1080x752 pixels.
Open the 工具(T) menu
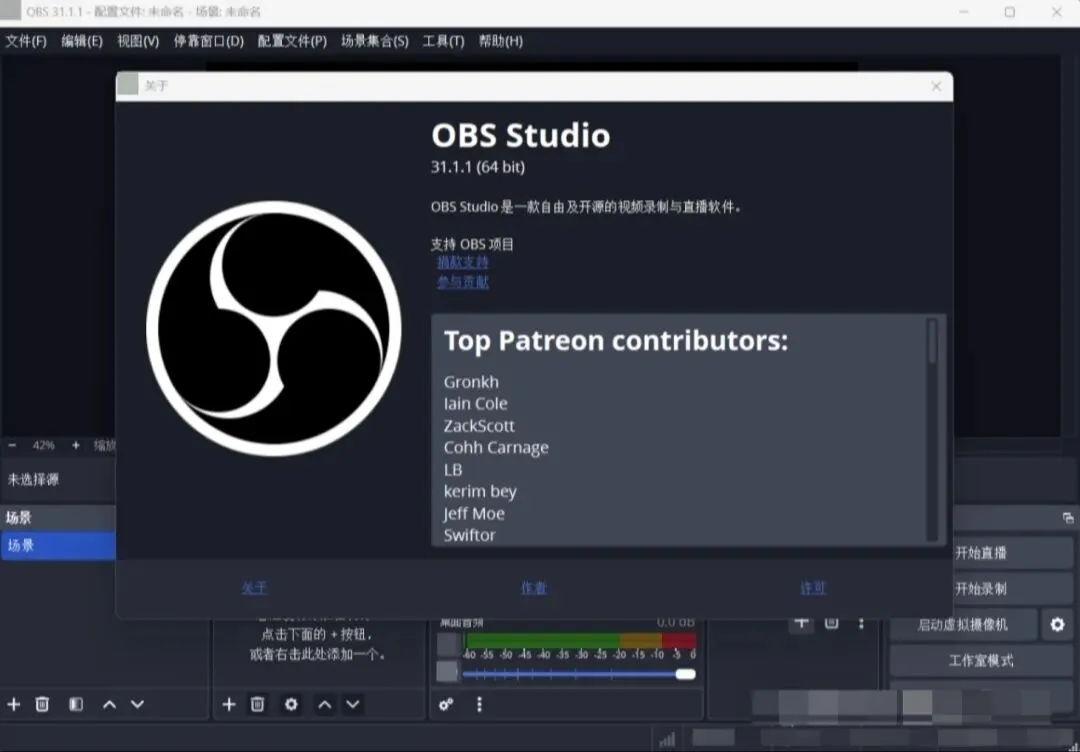pos(443,41)
